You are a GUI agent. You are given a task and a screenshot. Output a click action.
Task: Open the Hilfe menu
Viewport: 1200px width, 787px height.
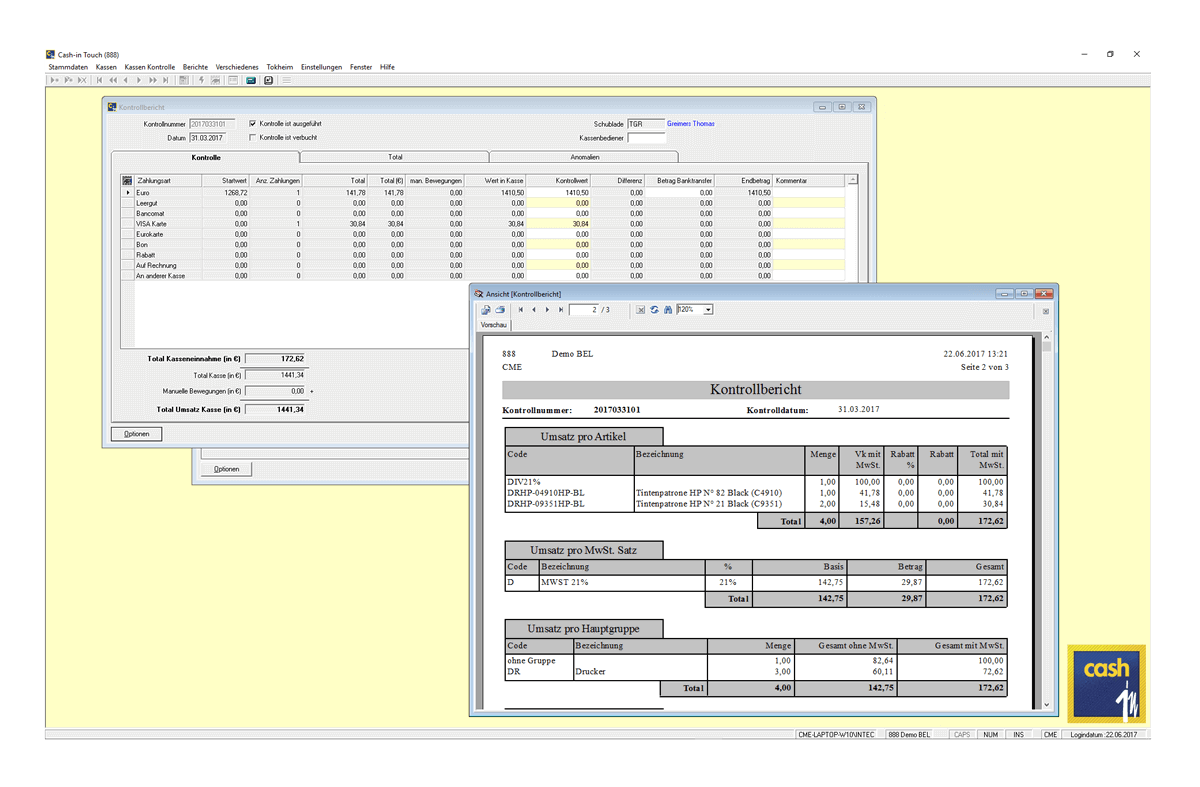[x=387, y=67]
